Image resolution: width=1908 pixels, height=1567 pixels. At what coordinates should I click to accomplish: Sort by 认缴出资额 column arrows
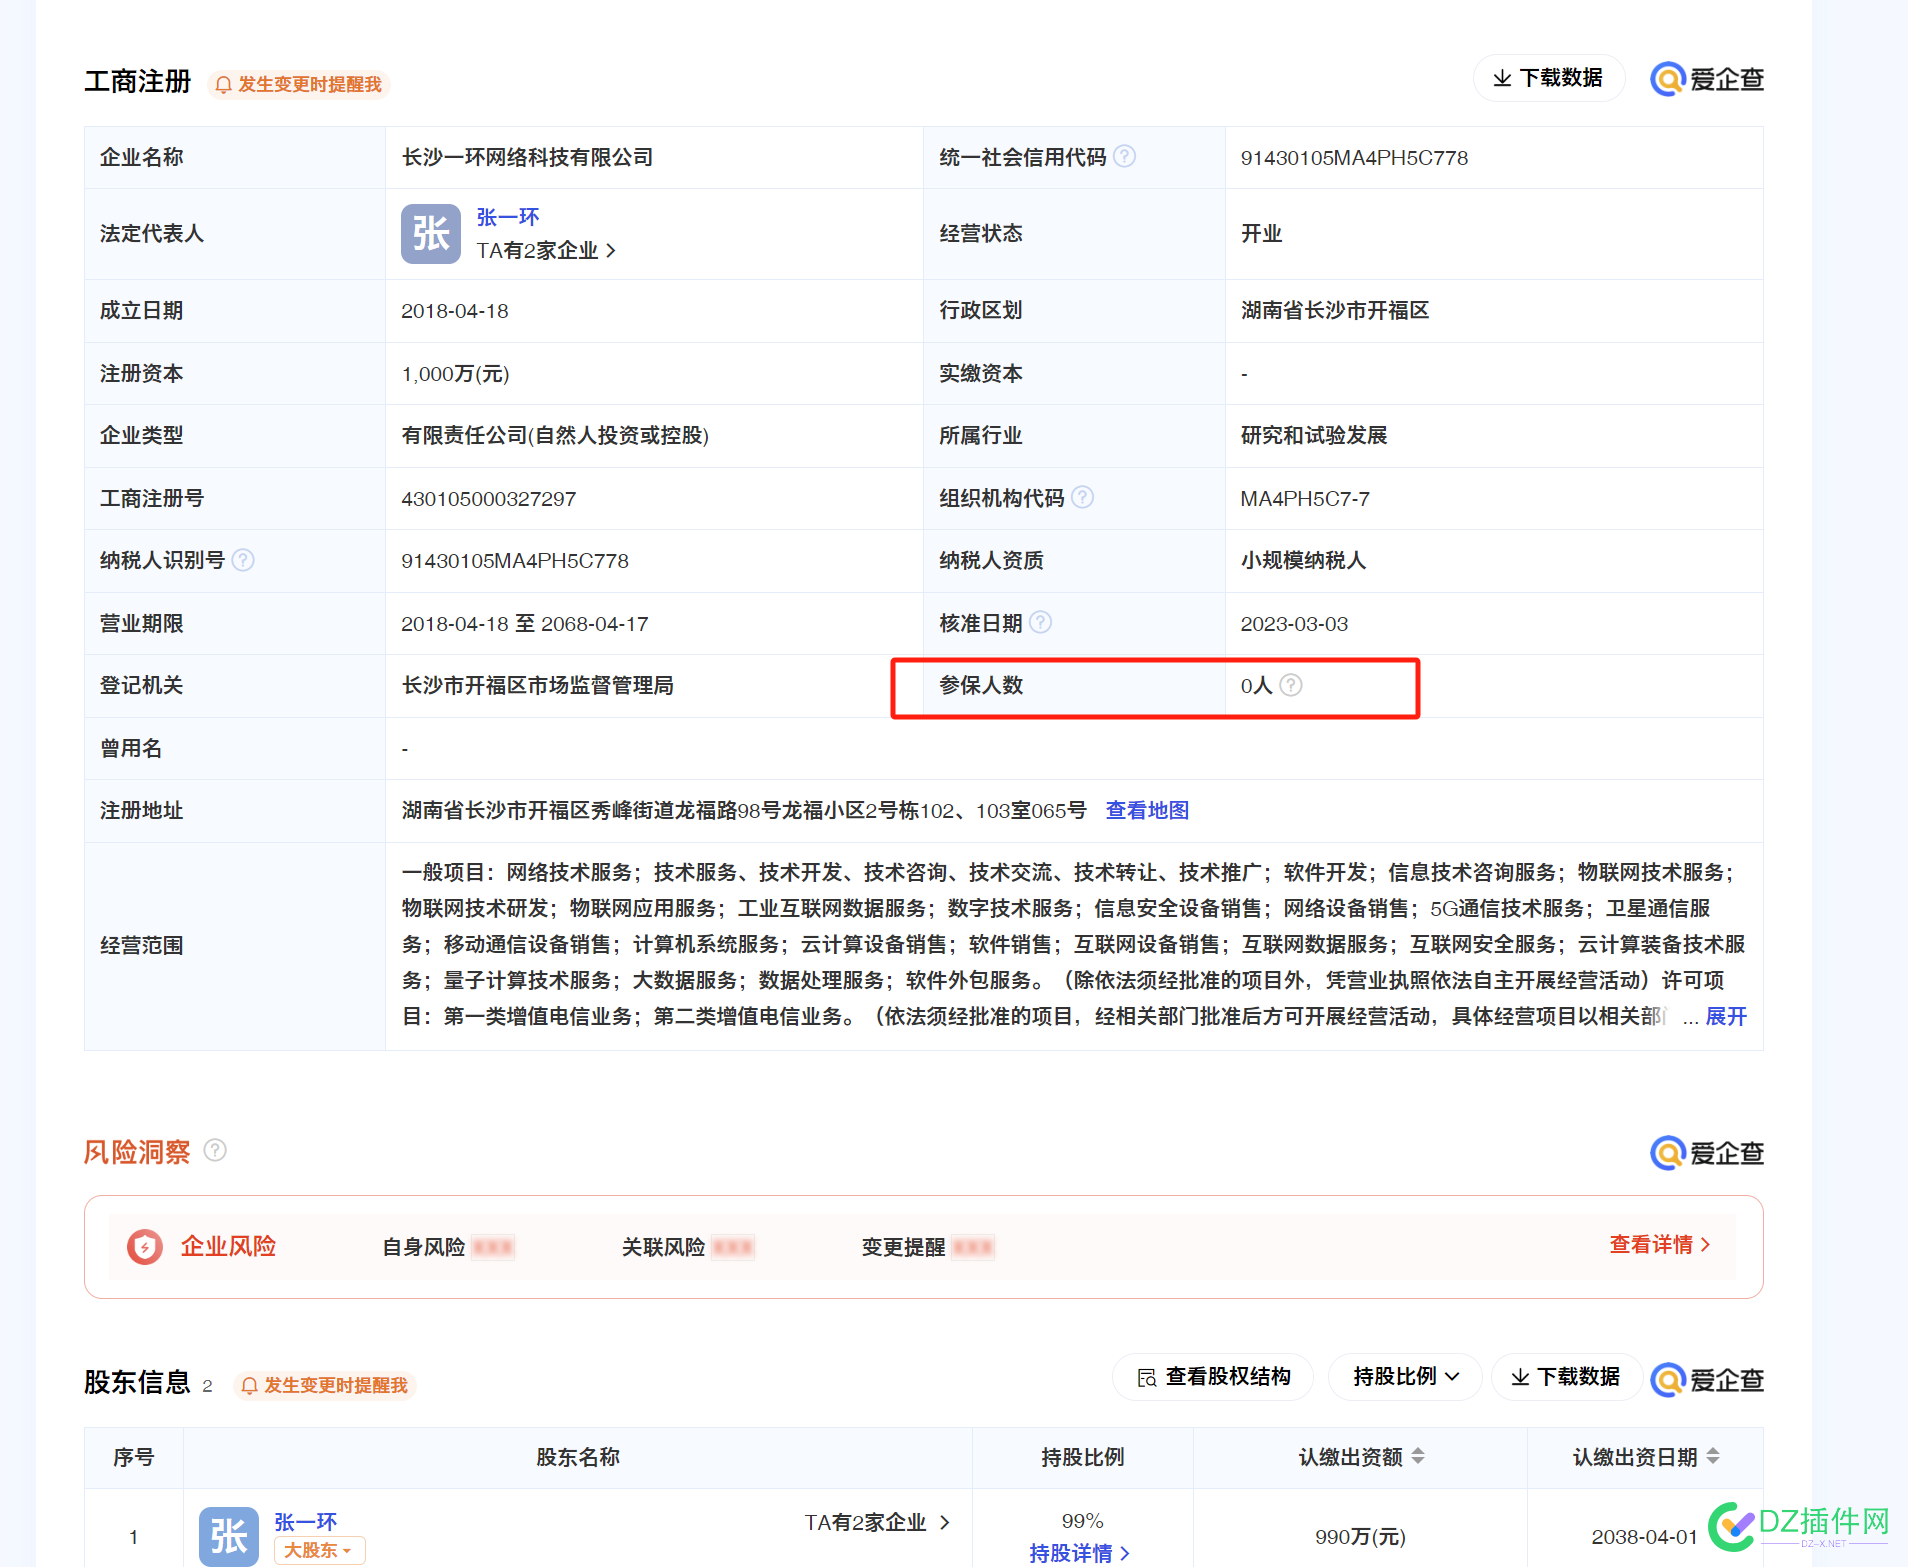(1418, 1457)
